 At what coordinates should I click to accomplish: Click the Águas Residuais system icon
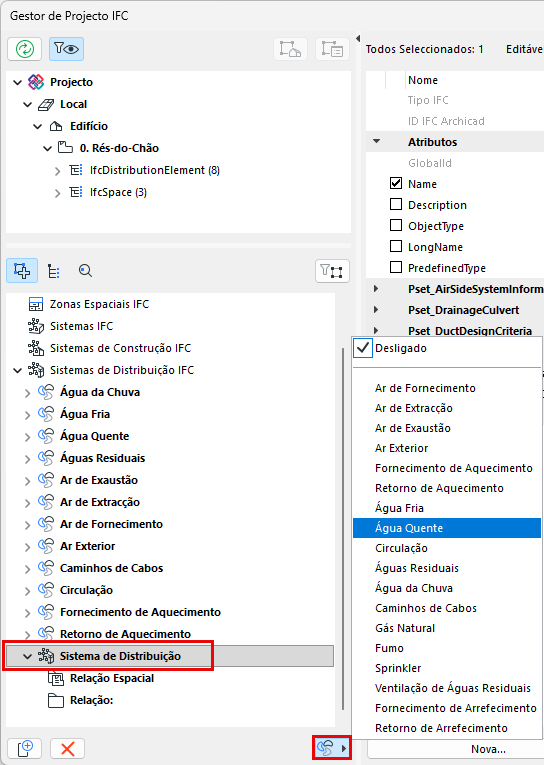[46, 458]
